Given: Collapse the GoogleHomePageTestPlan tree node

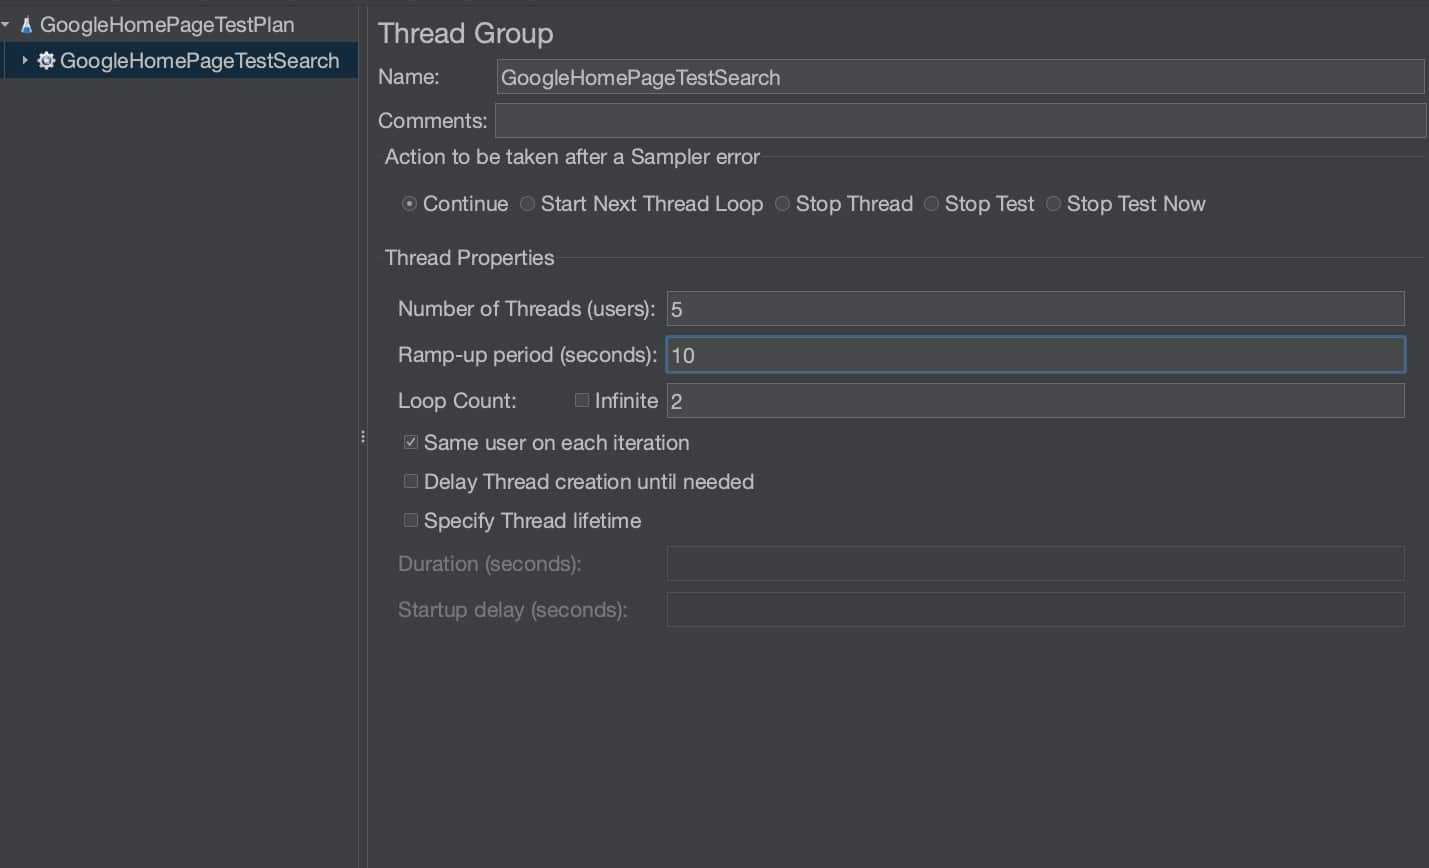Looking at the screenshot, I should point(6,24).
